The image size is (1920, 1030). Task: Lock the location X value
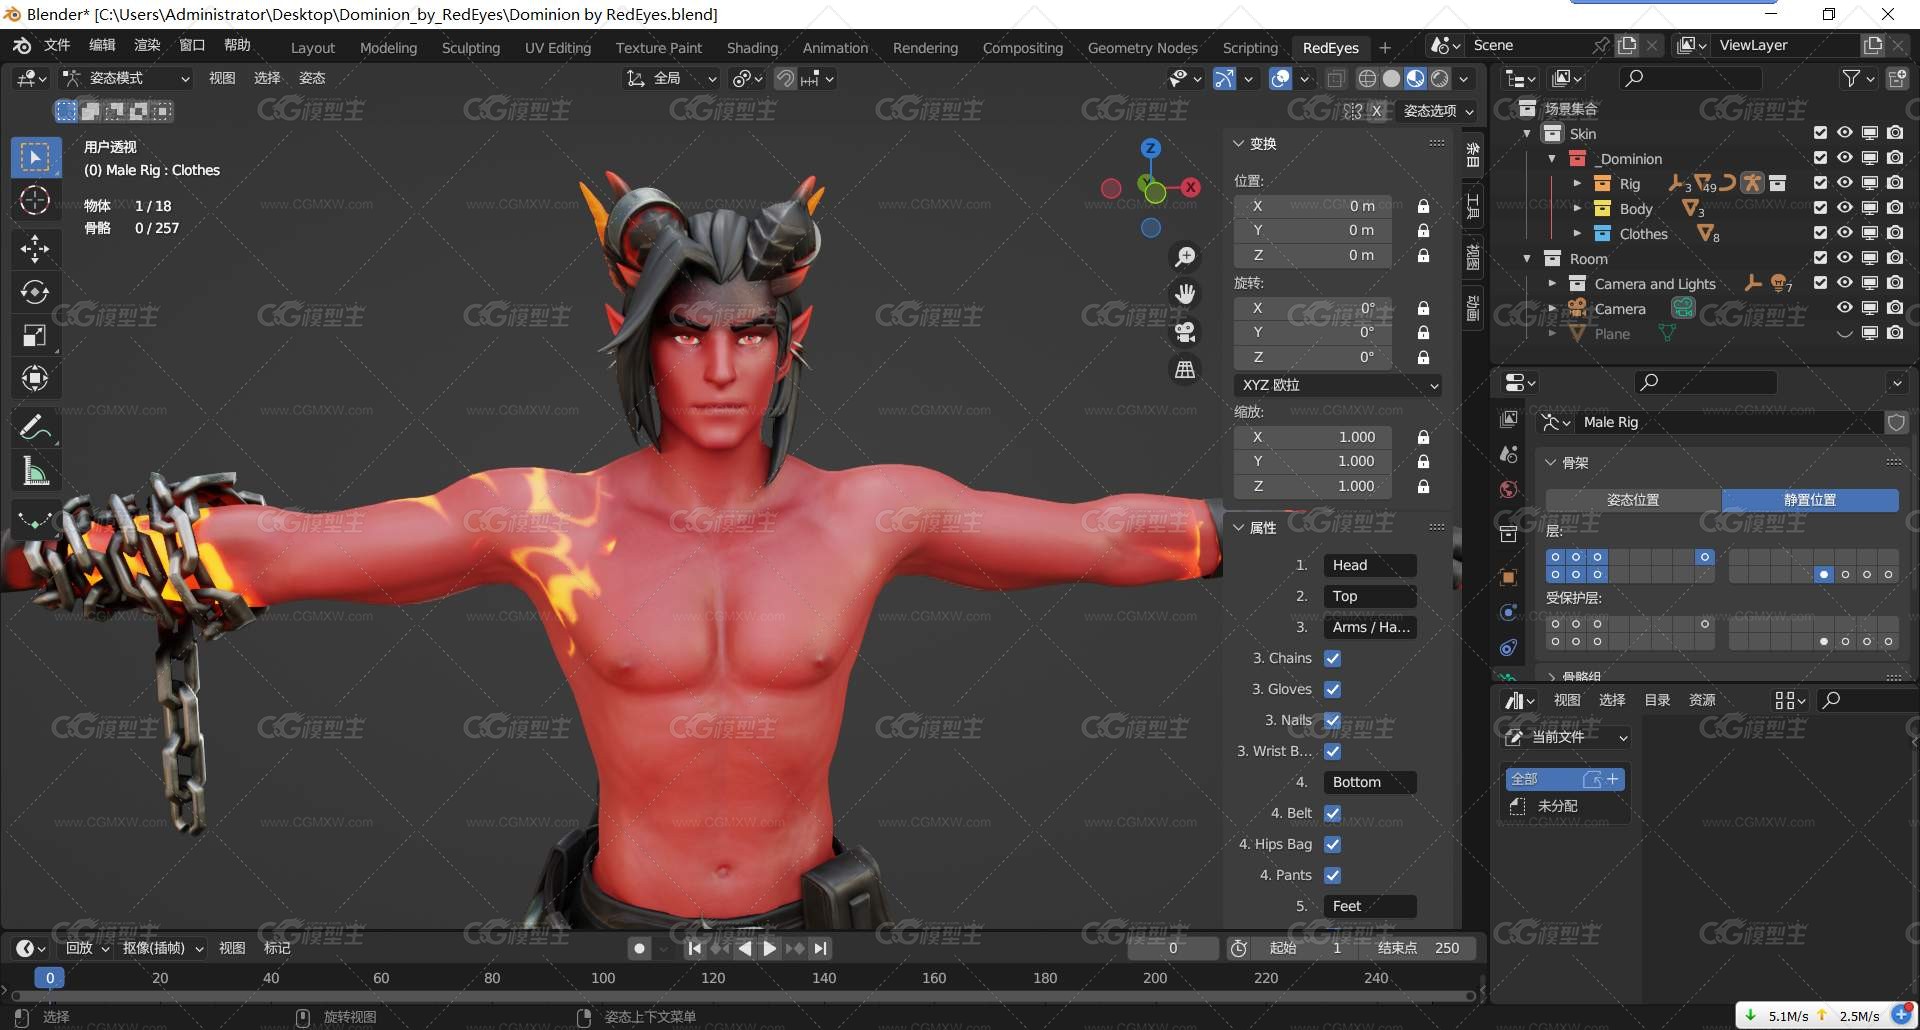(1423, 206)
